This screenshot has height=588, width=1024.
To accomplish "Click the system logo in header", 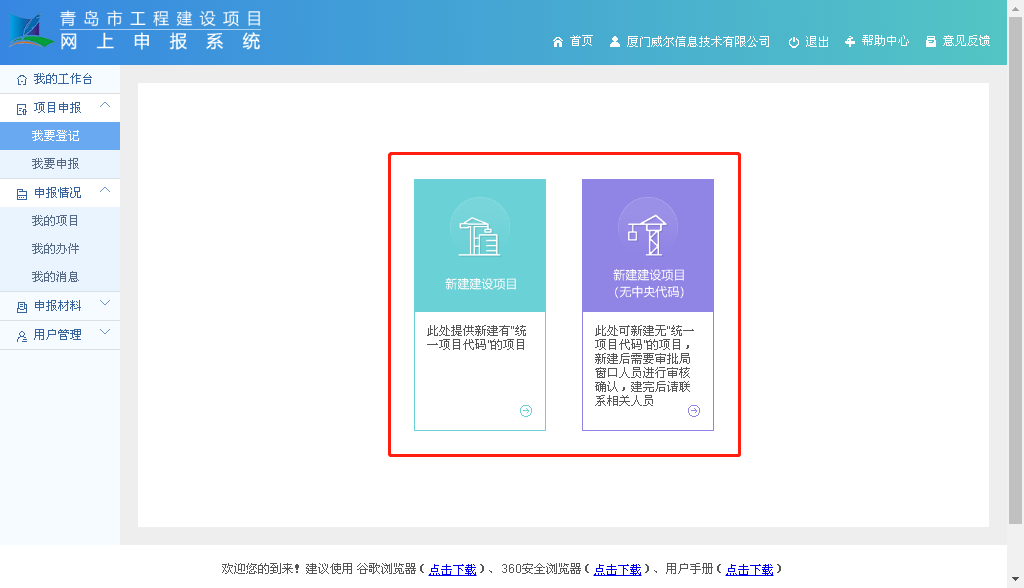I will pos(32,30).
